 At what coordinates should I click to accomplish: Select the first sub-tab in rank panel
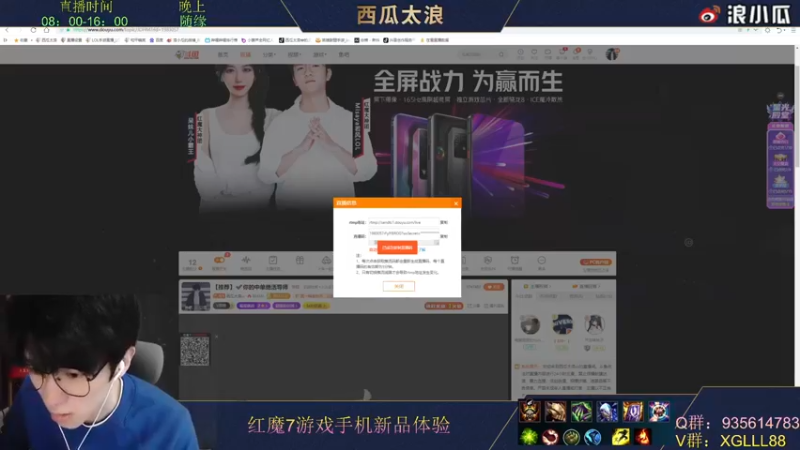[523, 296]
